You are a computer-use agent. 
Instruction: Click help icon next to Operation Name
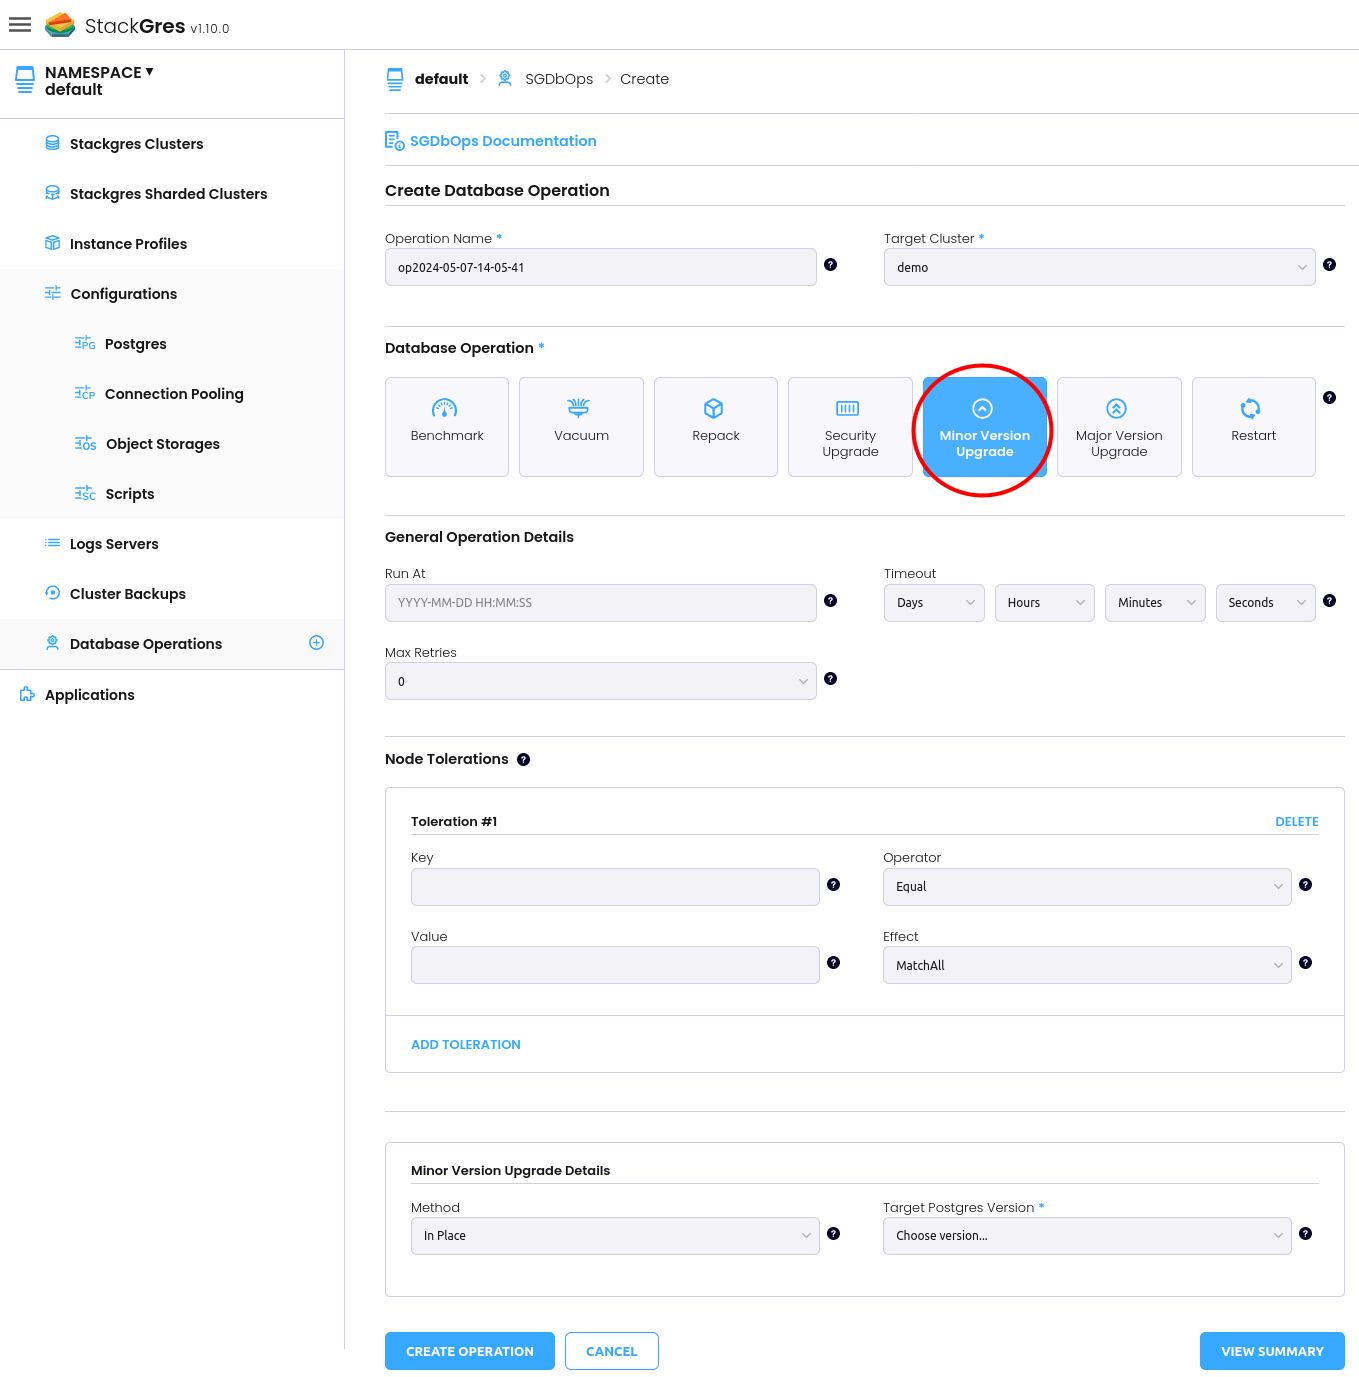(x=830, y=265)
